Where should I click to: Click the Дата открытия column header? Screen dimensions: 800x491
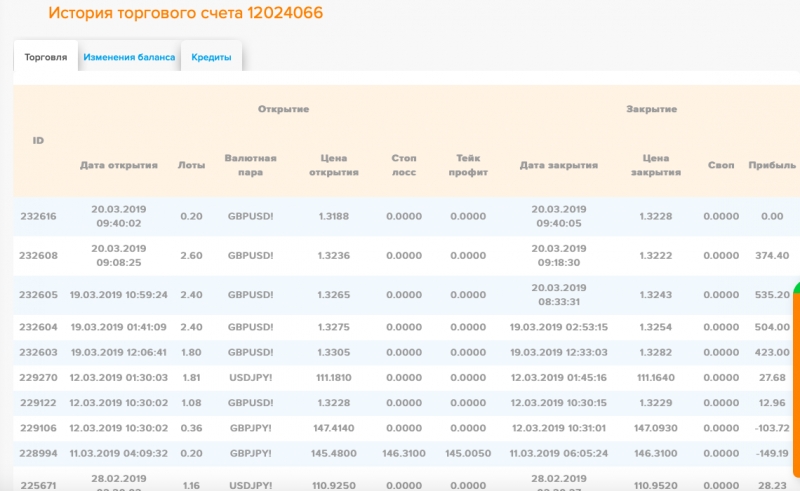[119, 165]
